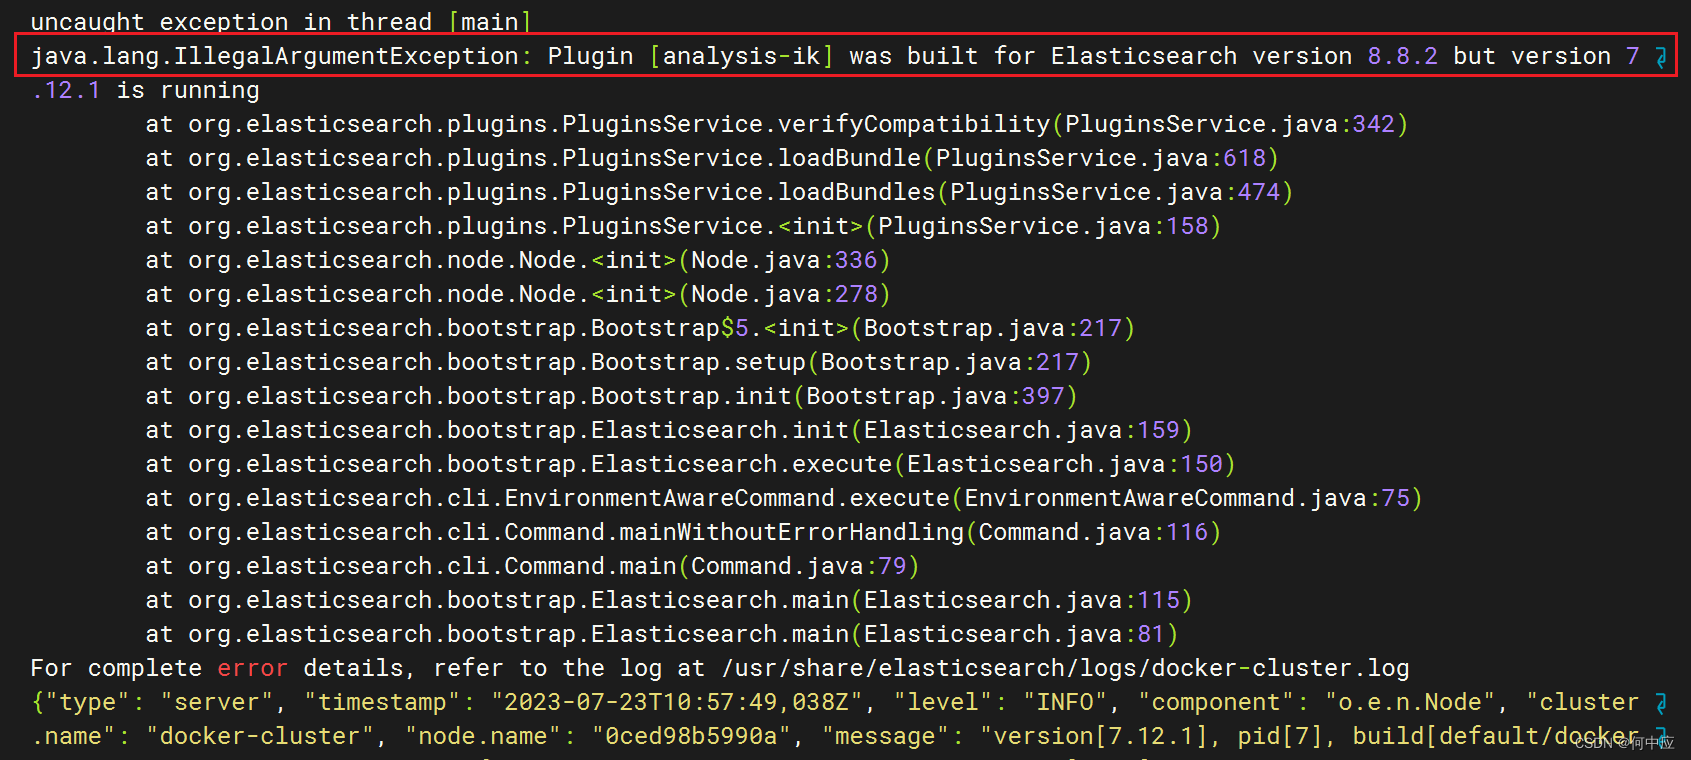
Task: Click the Command.mainWithoutErrorHandling stack frame
Action: [x=683, y=532]
